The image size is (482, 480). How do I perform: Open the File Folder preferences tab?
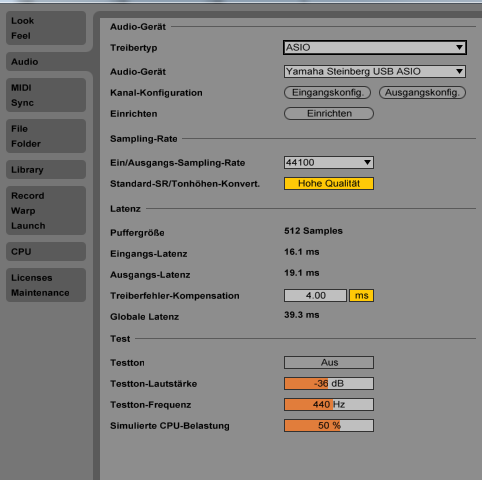tap(46, 136)
